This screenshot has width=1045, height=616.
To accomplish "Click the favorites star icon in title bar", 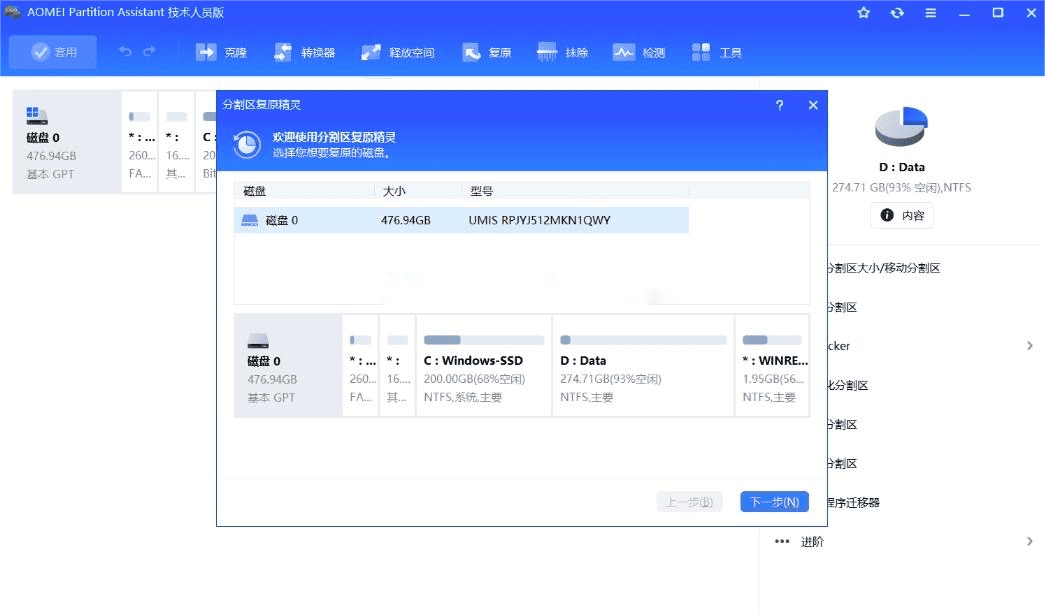I will pyautogui.click(x=864, y=13).
